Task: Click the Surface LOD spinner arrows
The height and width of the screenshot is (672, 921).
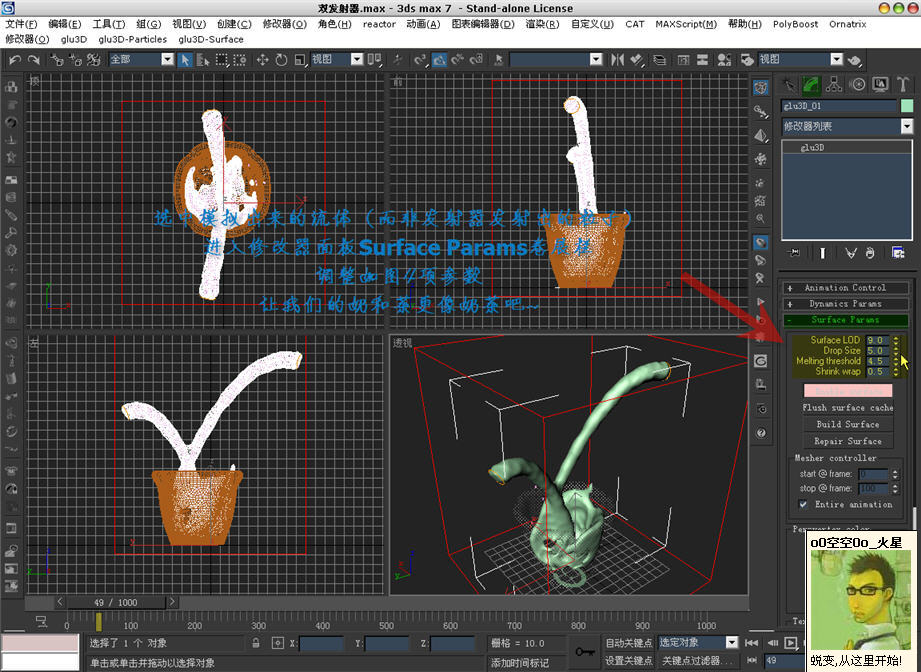Action: click(x=896, y=340)
